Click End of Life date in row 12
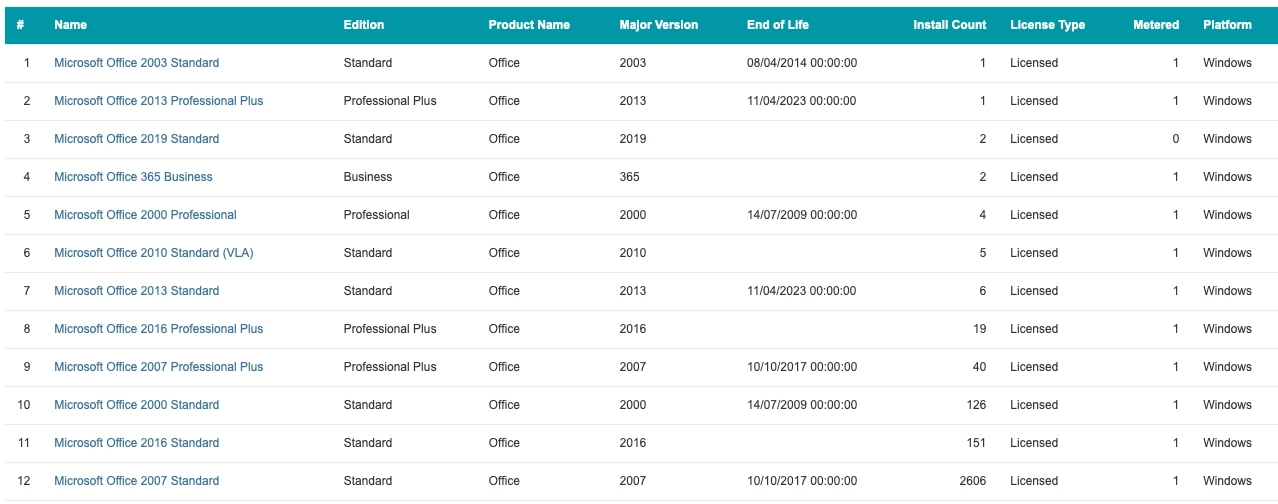This screenshot has height=504, width=1278. [802, 481]
